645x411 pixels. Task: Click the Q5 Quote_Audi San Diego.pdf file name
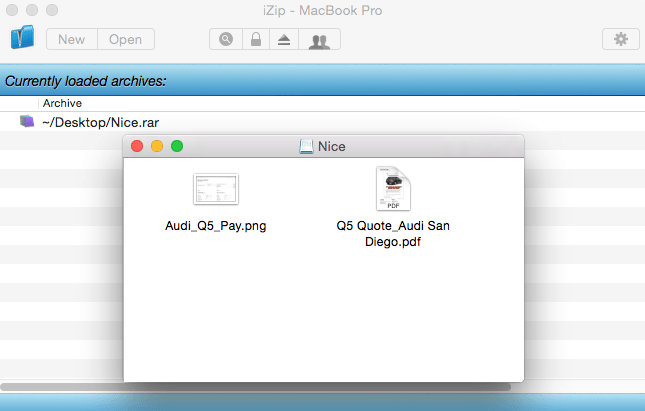pos(393,234)
